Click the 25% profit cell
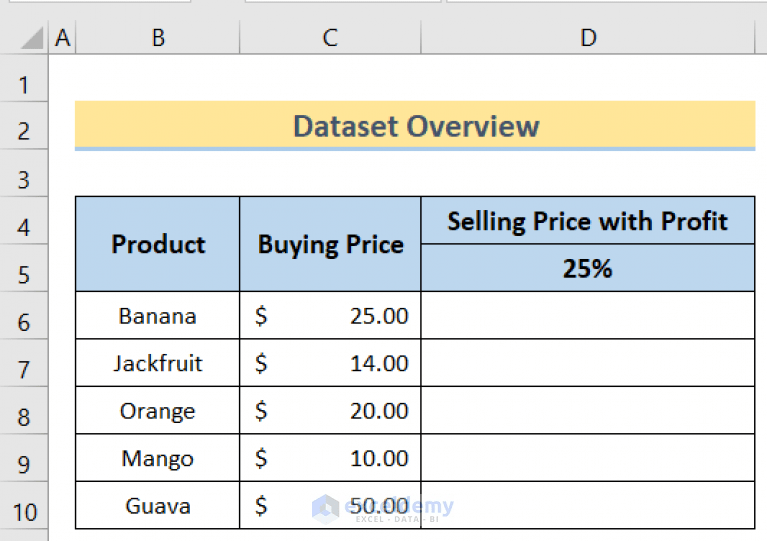 point(588,268)
